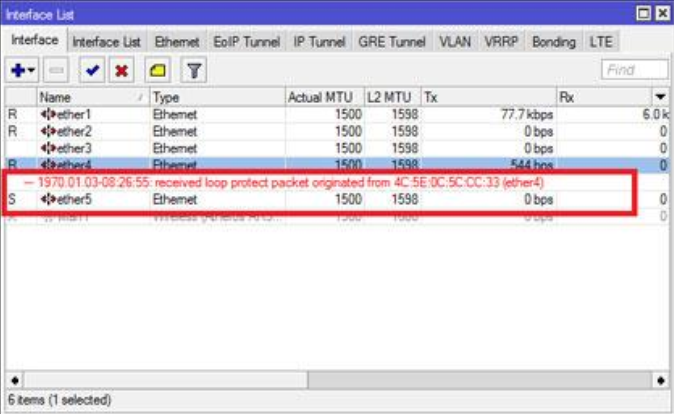Click the Type column header
This screenshot has height=414, width=674.
215,97
